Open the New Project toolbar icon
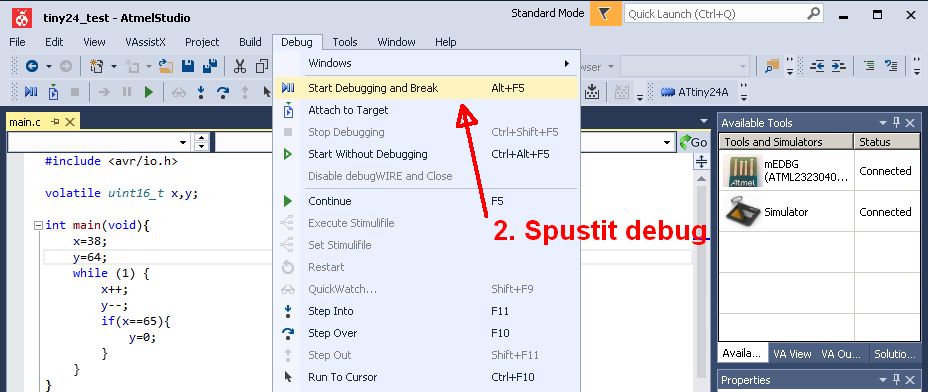Image resolution: width=928 pixels, height=392 pixels. coord(96,66)
